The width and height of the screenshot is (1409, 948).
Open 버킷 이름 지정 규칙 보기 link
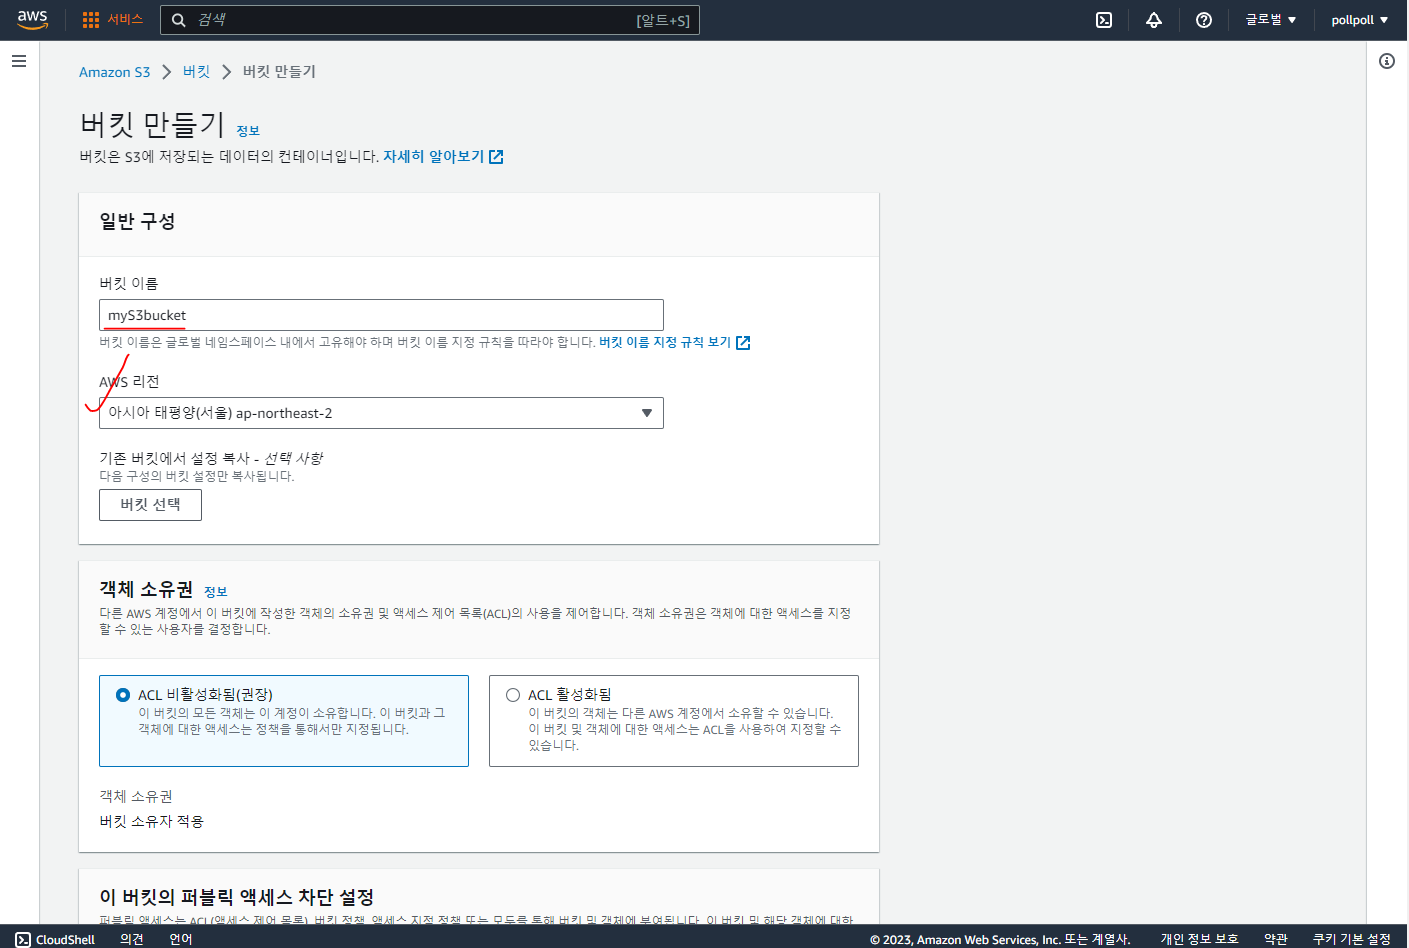point(665,342)
